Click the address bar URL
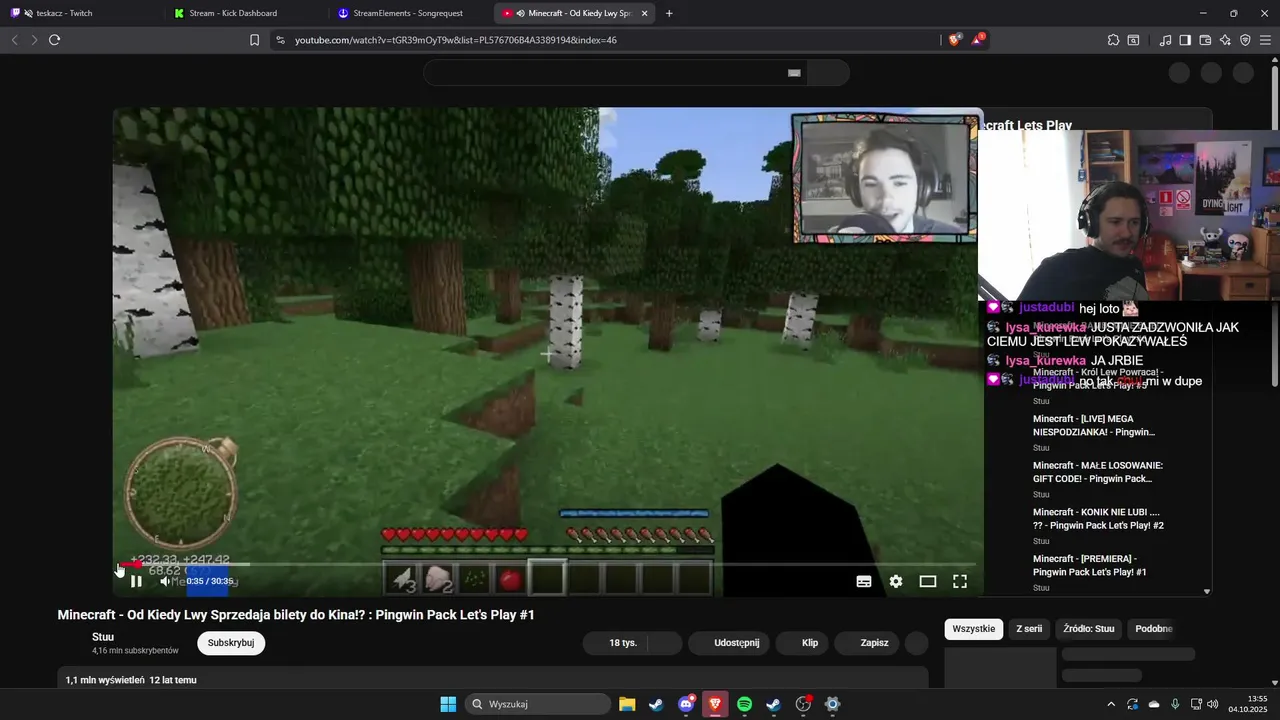This screenshot has height=720, width=1280. 455,40
